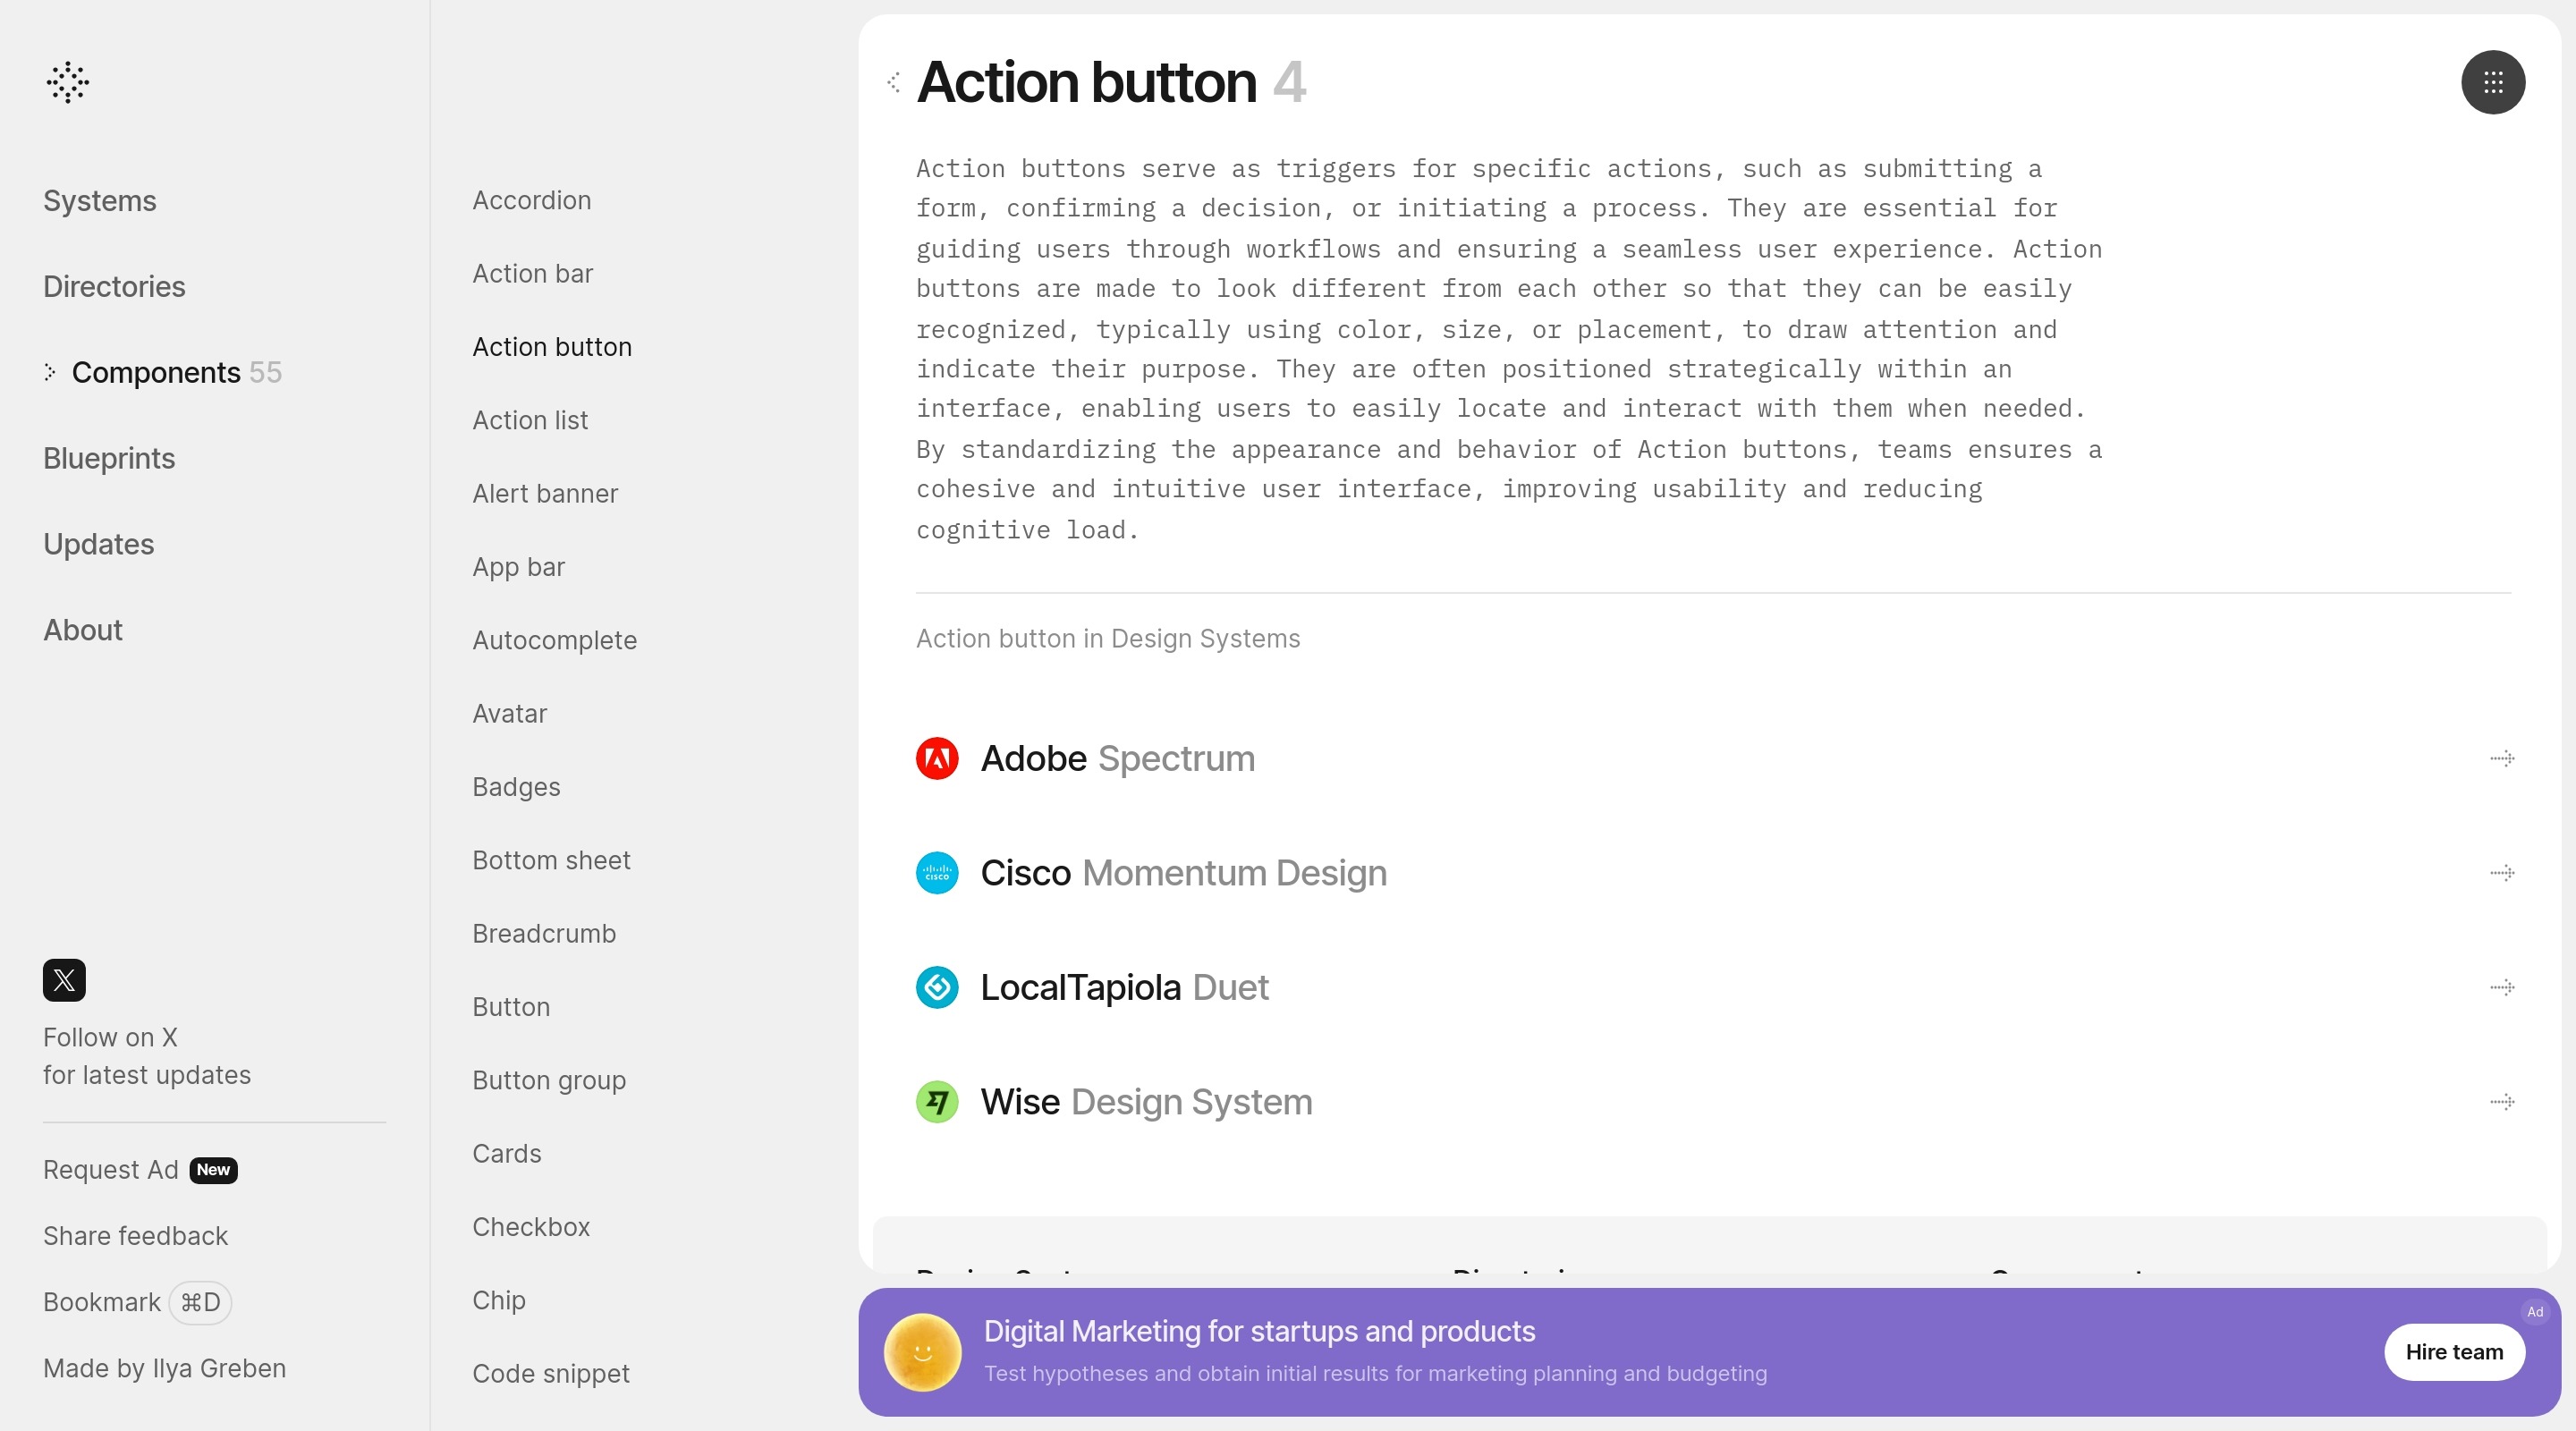The image size is (2576, 1431).
Task: Select Accordion in components list
Action: (531, 200)
